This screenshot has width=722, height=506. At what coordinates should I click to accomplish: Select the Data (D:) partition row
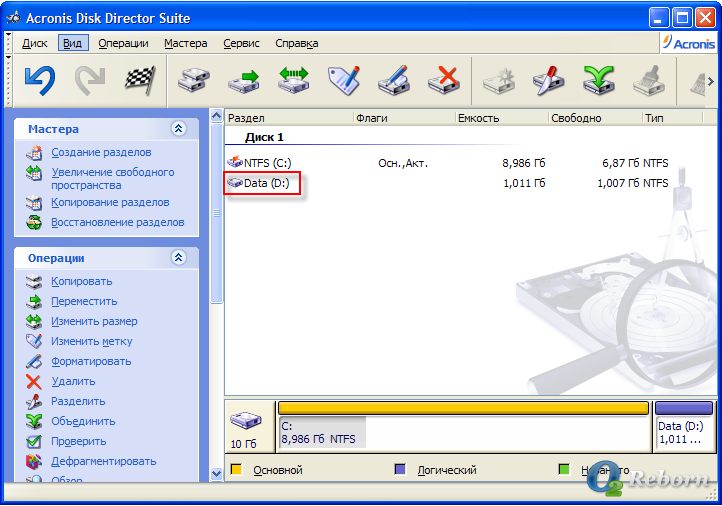pyautogui.click(x=448, y=183)
